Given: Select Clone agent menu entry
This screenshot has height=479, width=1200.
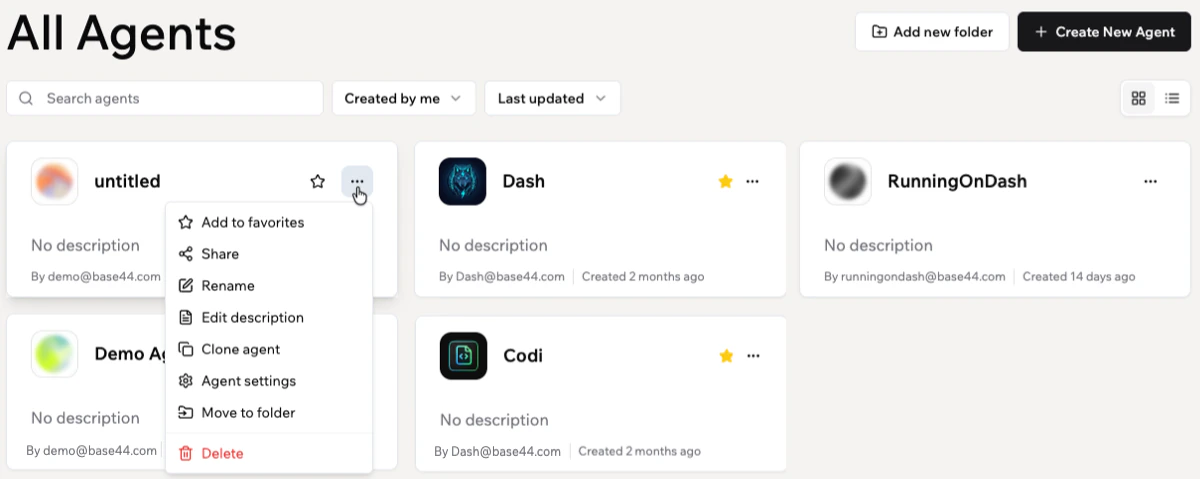Looking at the screenshot, I should pos(269,349).
